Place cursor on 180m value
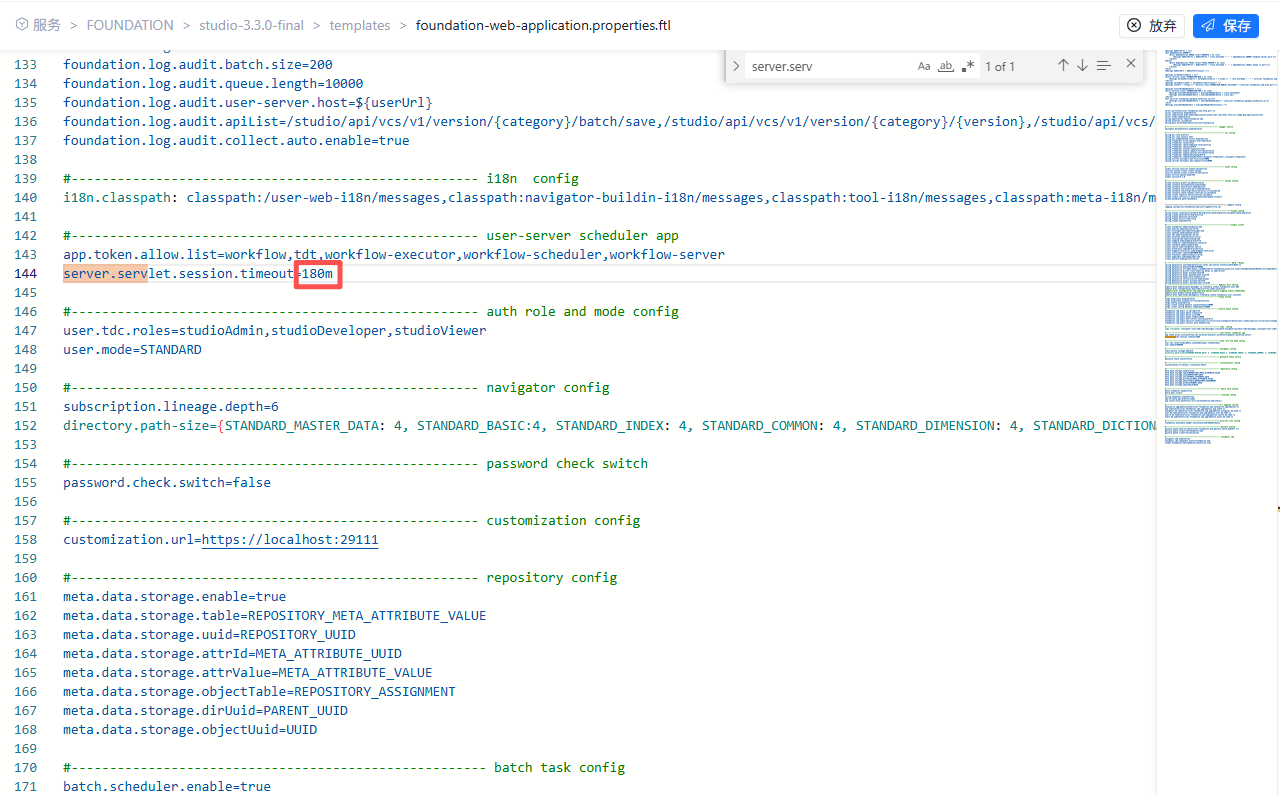Image resolution: width=1280 pixels, height=795 pixels. tap(318, 274)
